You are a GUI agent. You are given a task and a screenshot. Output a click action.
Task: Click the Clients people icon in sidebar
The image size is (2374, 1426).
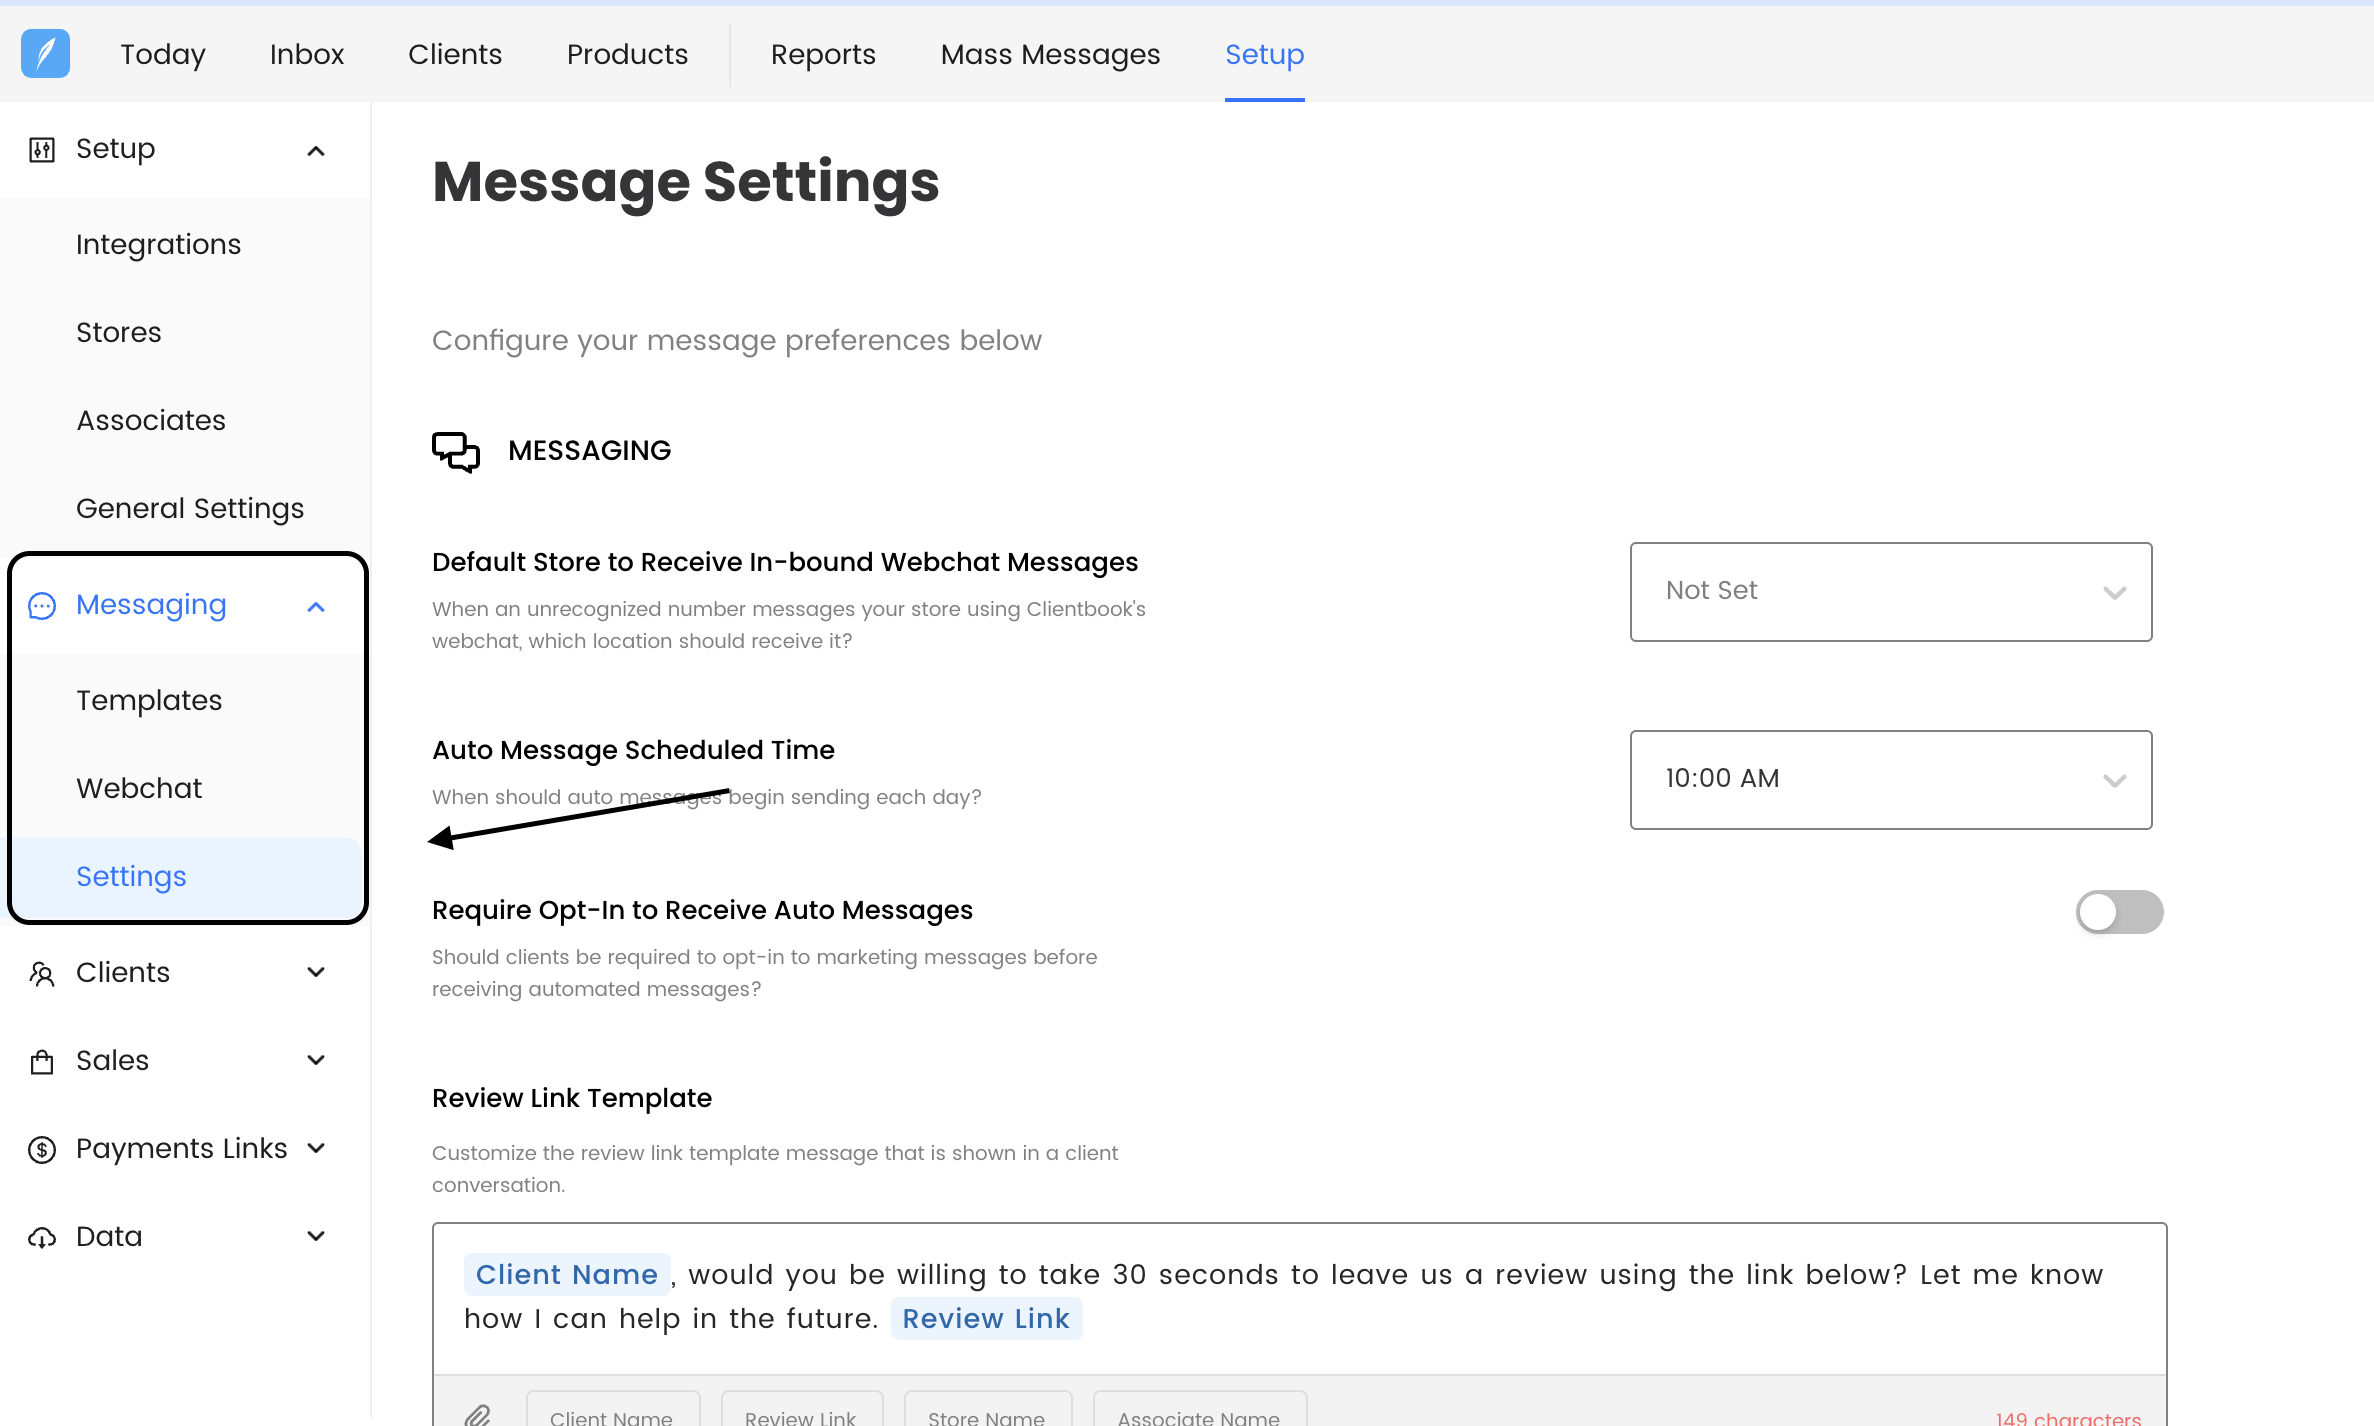(41, 974)
